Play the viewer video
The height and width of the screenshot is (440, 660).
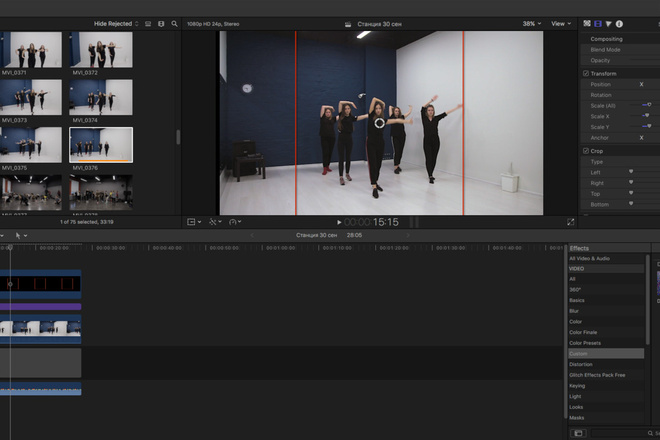(x=339, y=222)
